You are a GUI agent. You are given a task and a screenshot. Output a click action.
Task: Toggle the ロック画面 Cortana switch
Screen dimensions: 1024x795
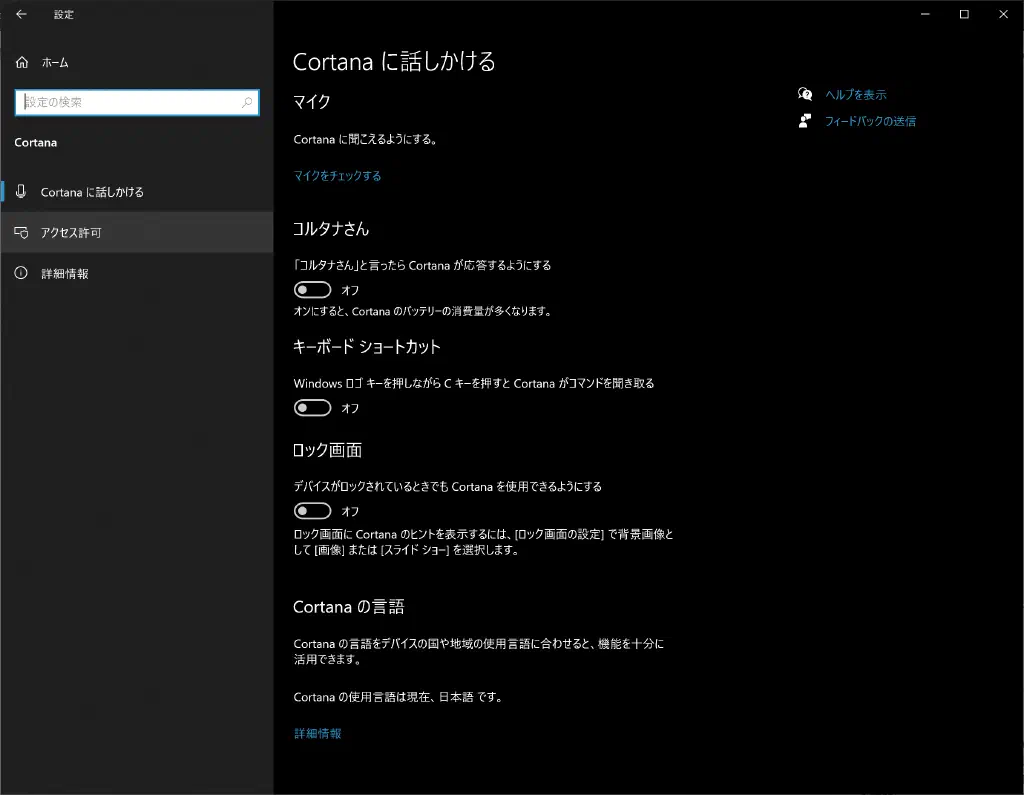pyautogui.click(x=313, y=511)
